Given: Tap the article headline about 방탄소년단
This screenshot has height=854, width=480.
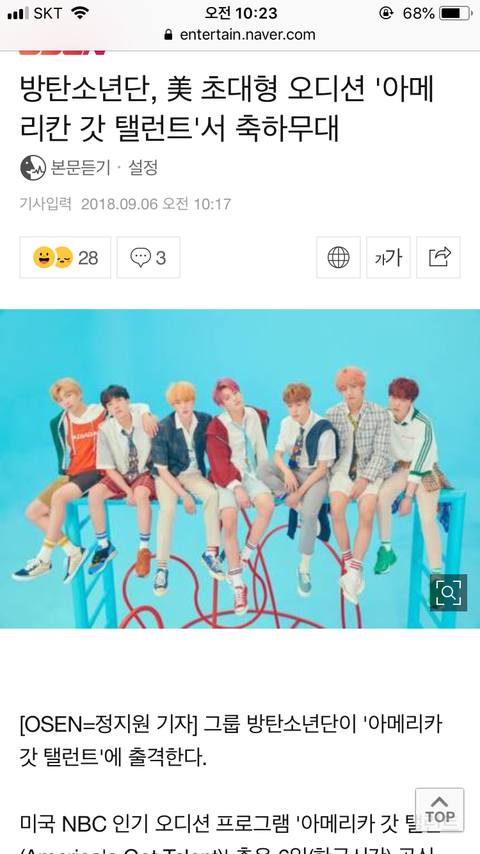Looking at the screenshot, I should point(227,109).
